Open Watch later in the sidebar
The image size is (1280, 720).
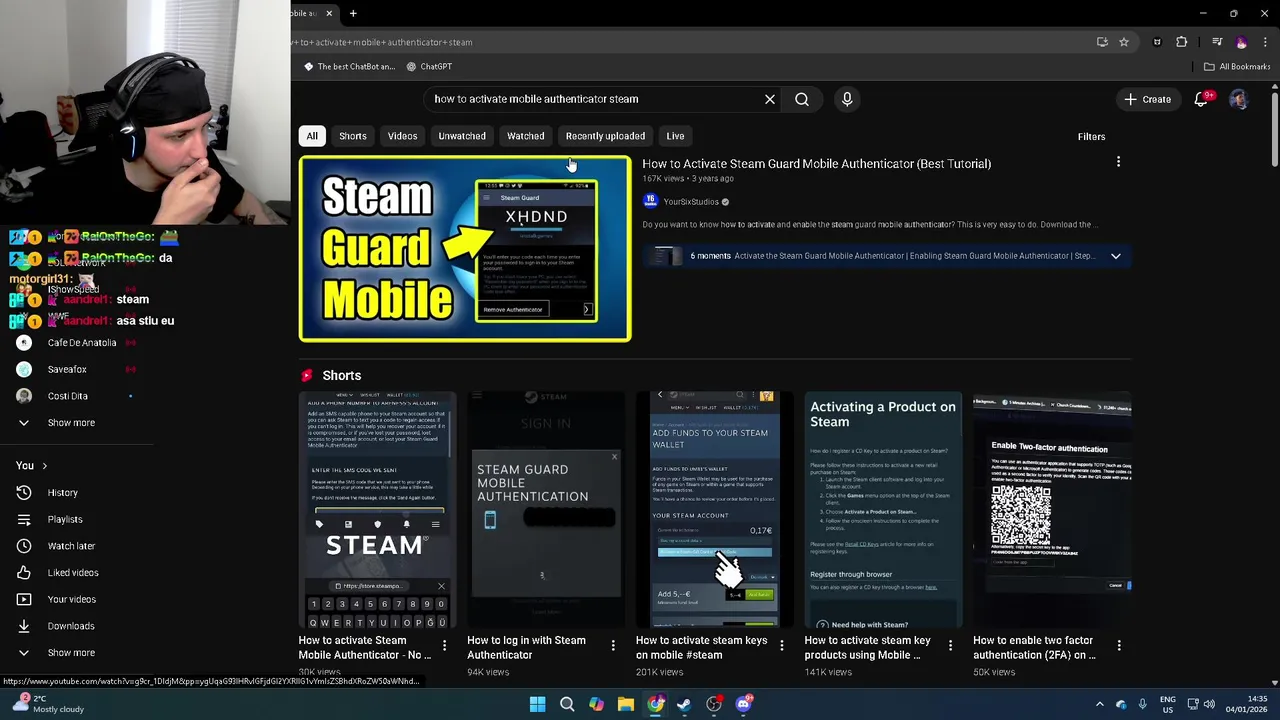tap(71, 546)
